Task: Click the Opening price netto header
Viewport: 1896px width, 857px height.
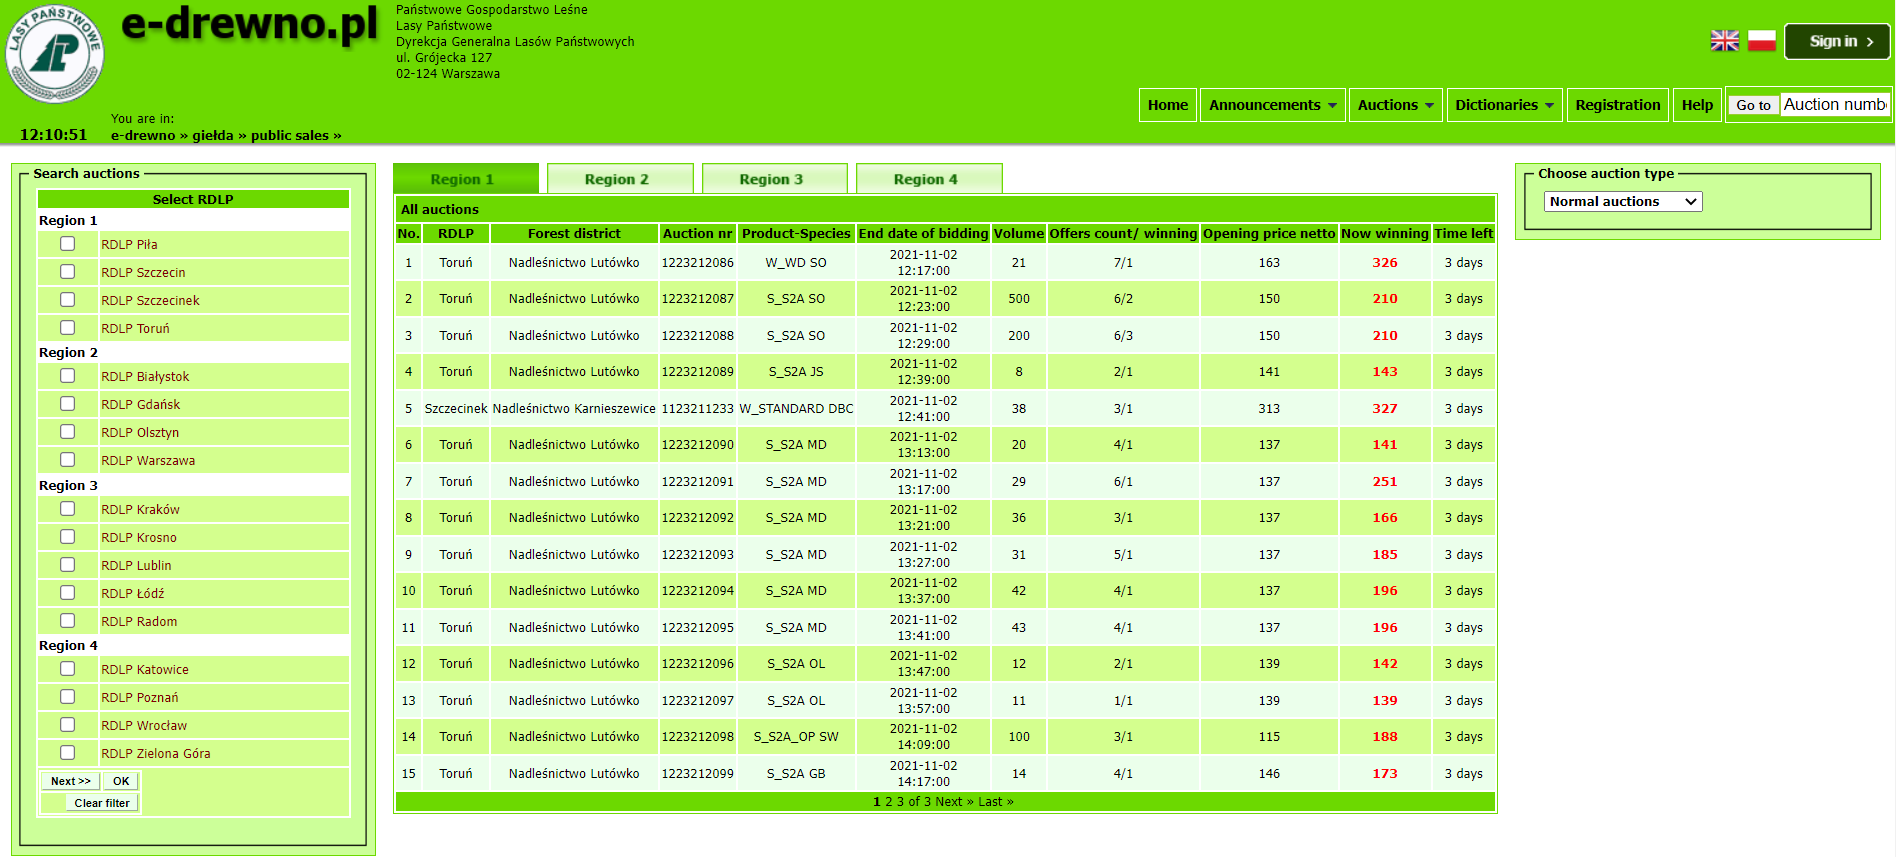Action: coord(1269,233)
